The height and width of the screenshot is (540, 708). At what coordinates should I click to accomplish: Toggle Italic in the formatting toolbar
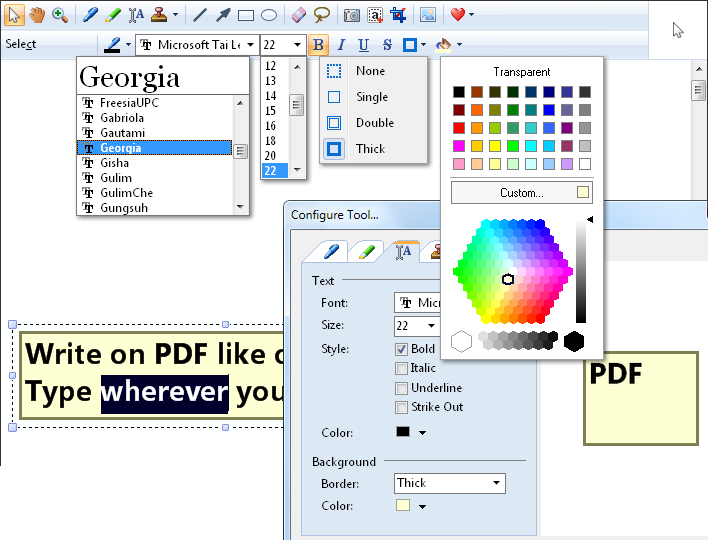coord(340,45)
